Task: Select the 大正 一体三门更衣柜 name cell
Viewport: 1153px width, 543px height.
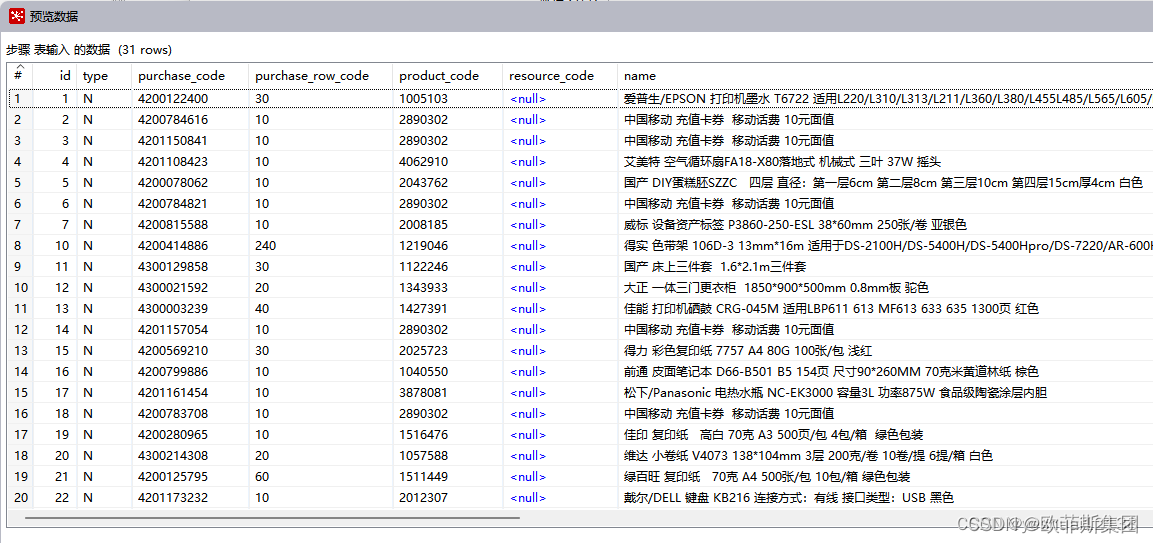Action: 885,288
